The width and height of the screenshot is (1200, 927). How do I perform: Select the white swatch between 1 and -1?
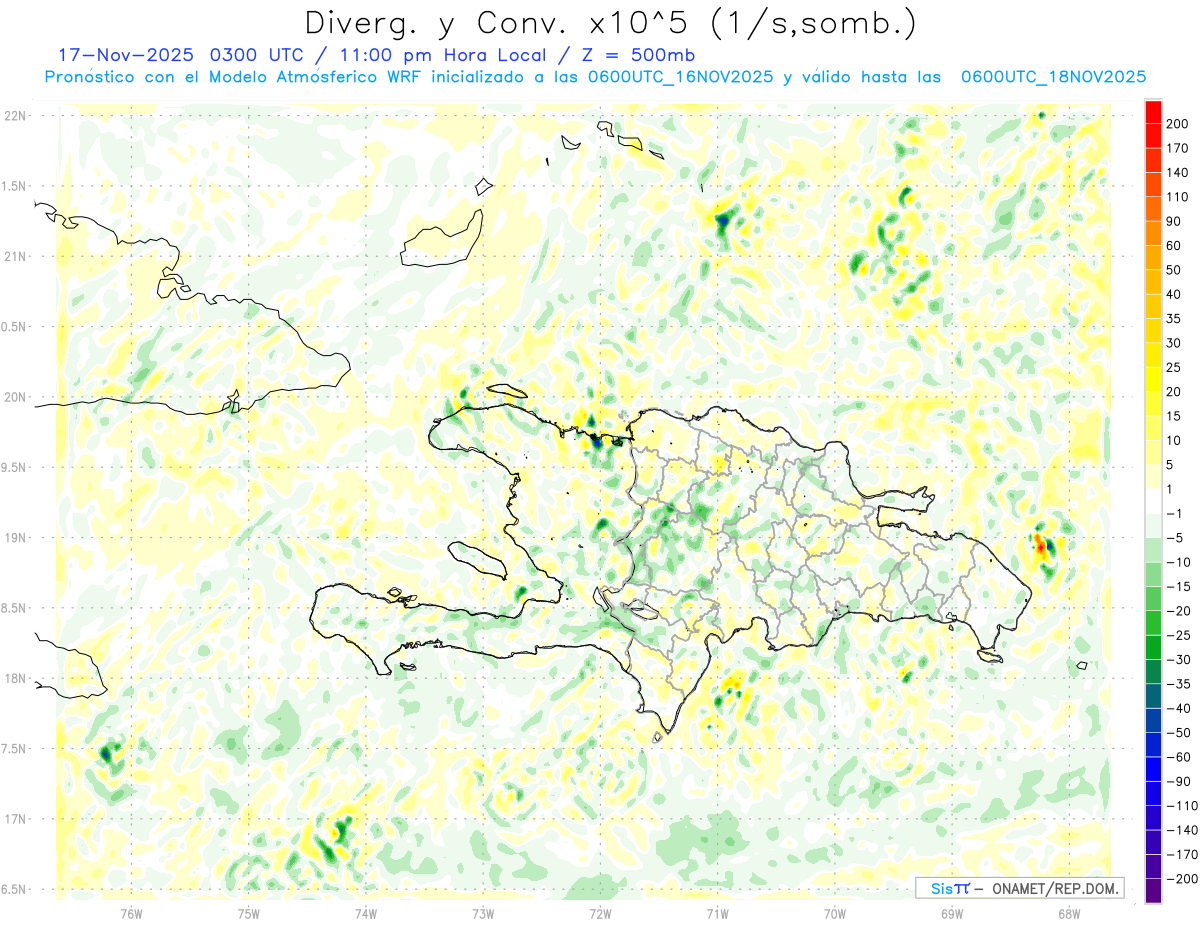tap(1153, 501)
